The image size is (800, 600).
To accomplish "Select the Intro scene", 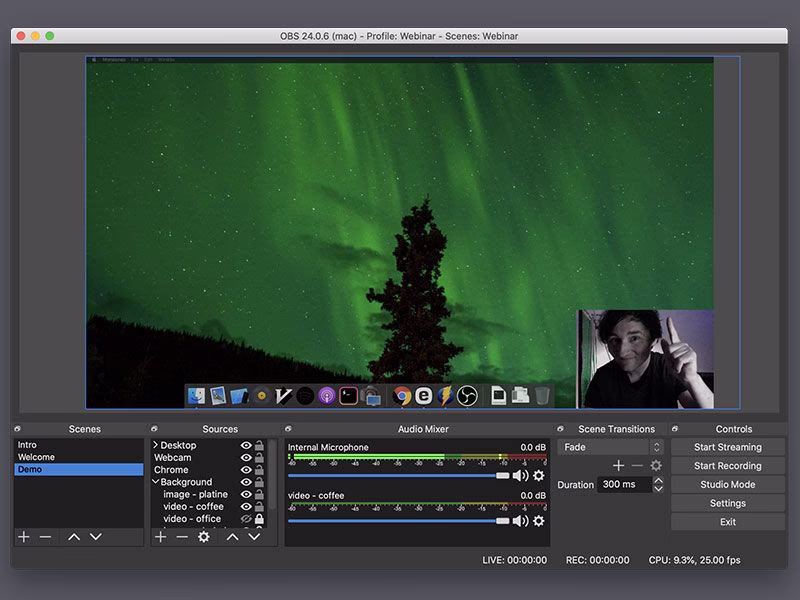I will (x=28, y=445).
